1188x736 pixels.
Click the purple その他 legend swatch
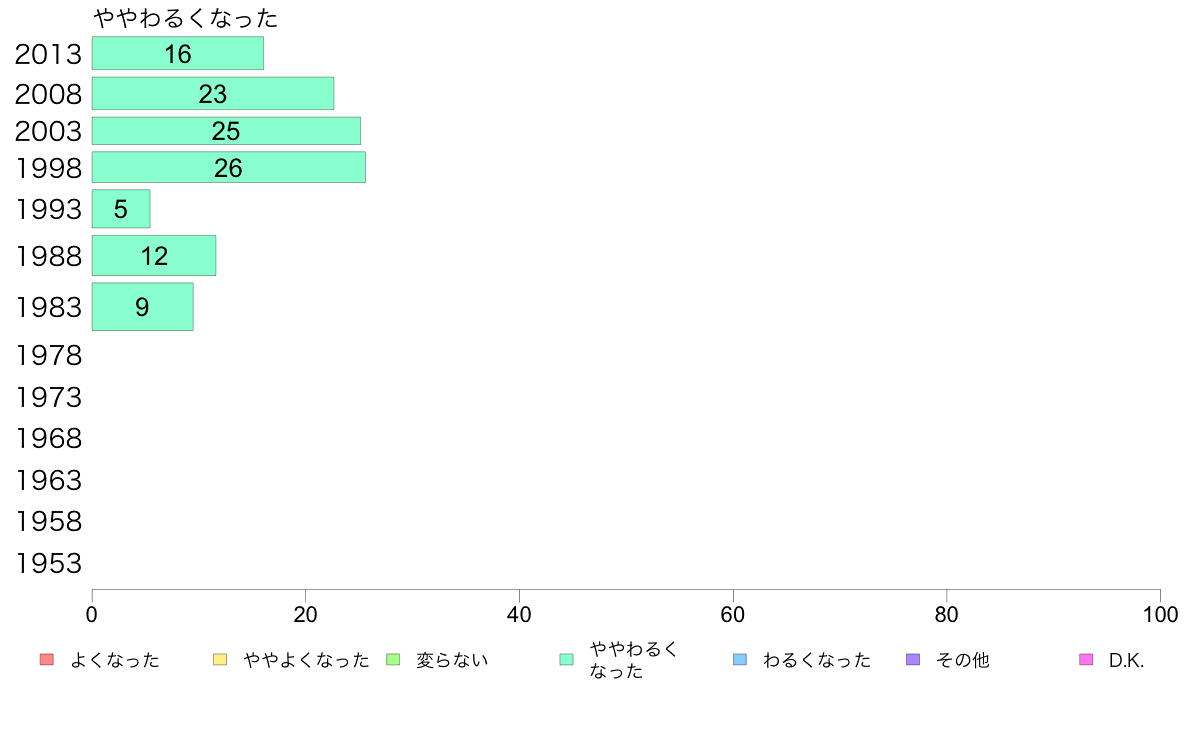913,659
